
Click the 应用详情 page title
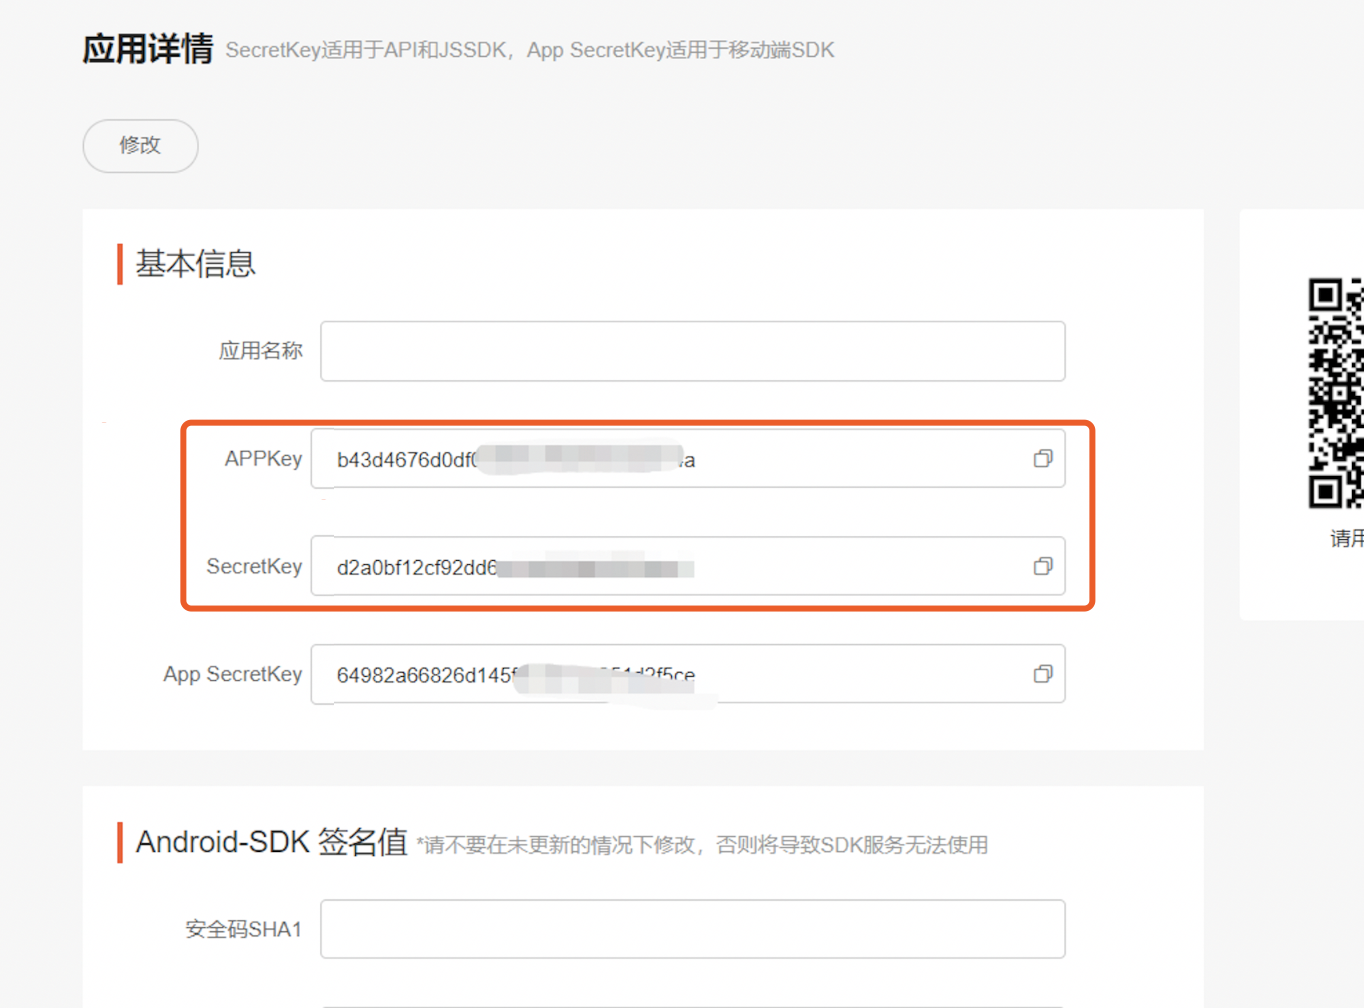click(x=148, y=49)
